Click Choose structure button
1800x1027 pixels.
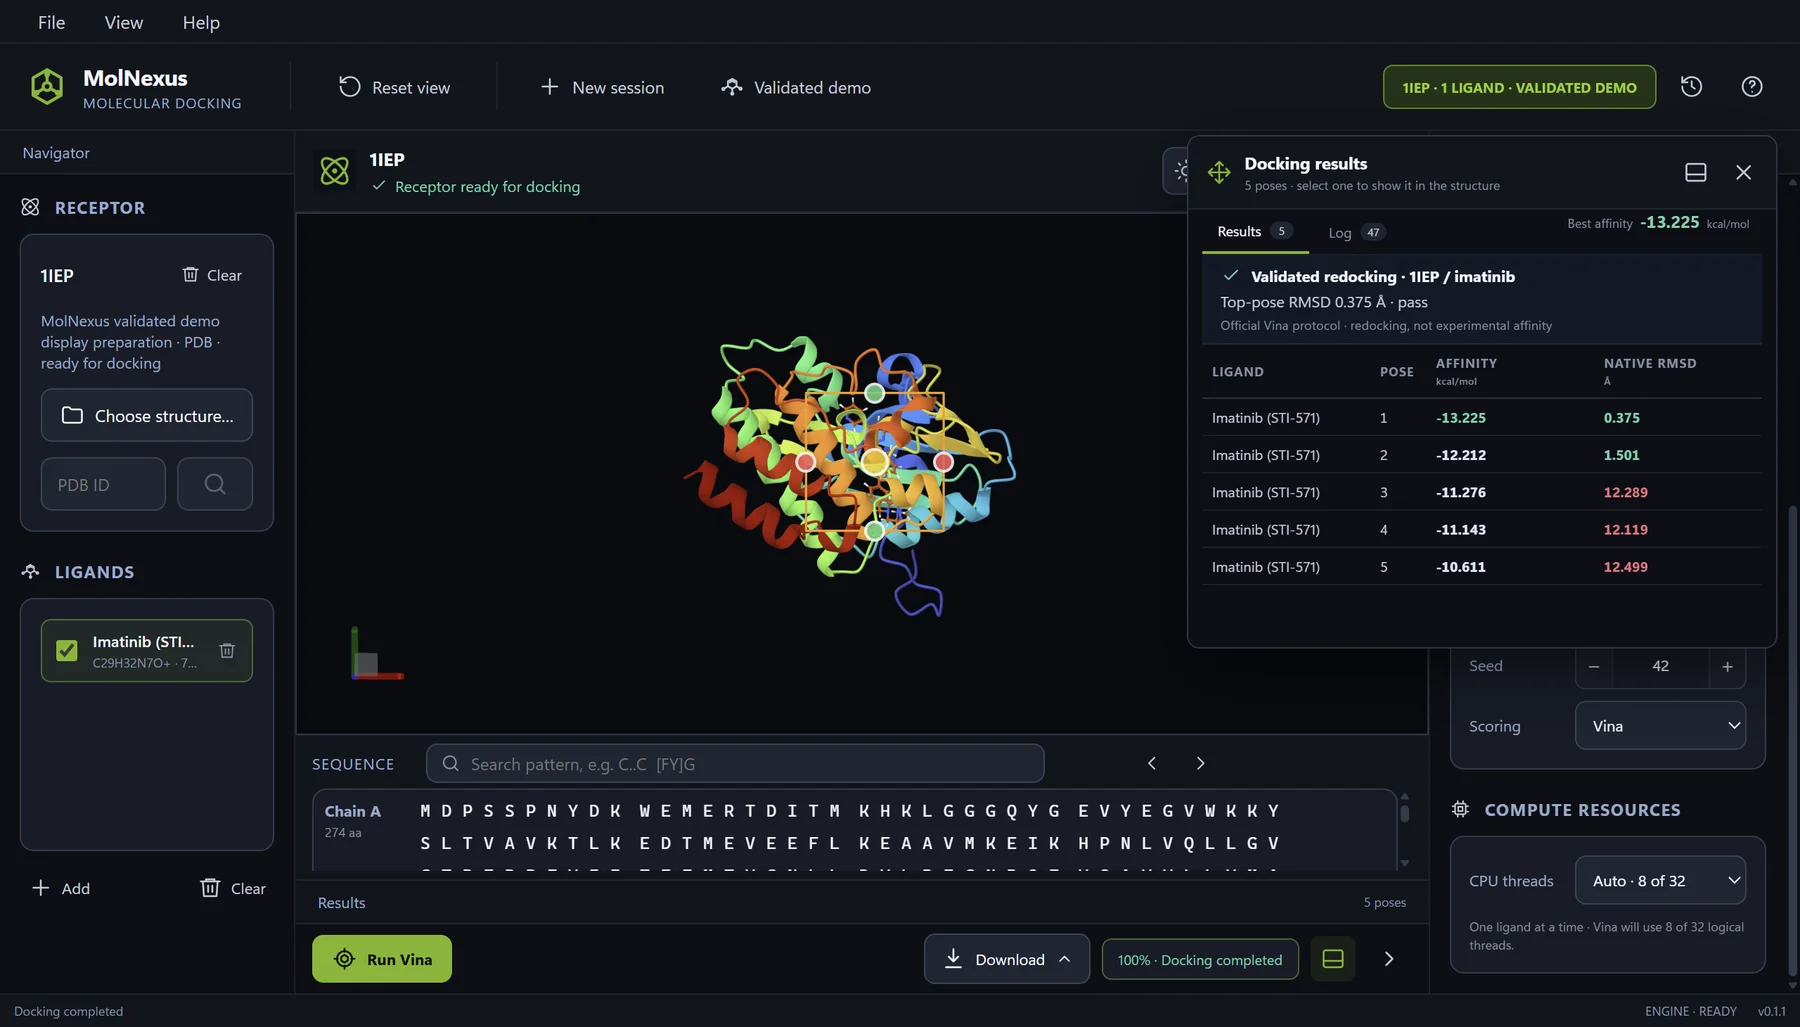click(x=147, y=415)
